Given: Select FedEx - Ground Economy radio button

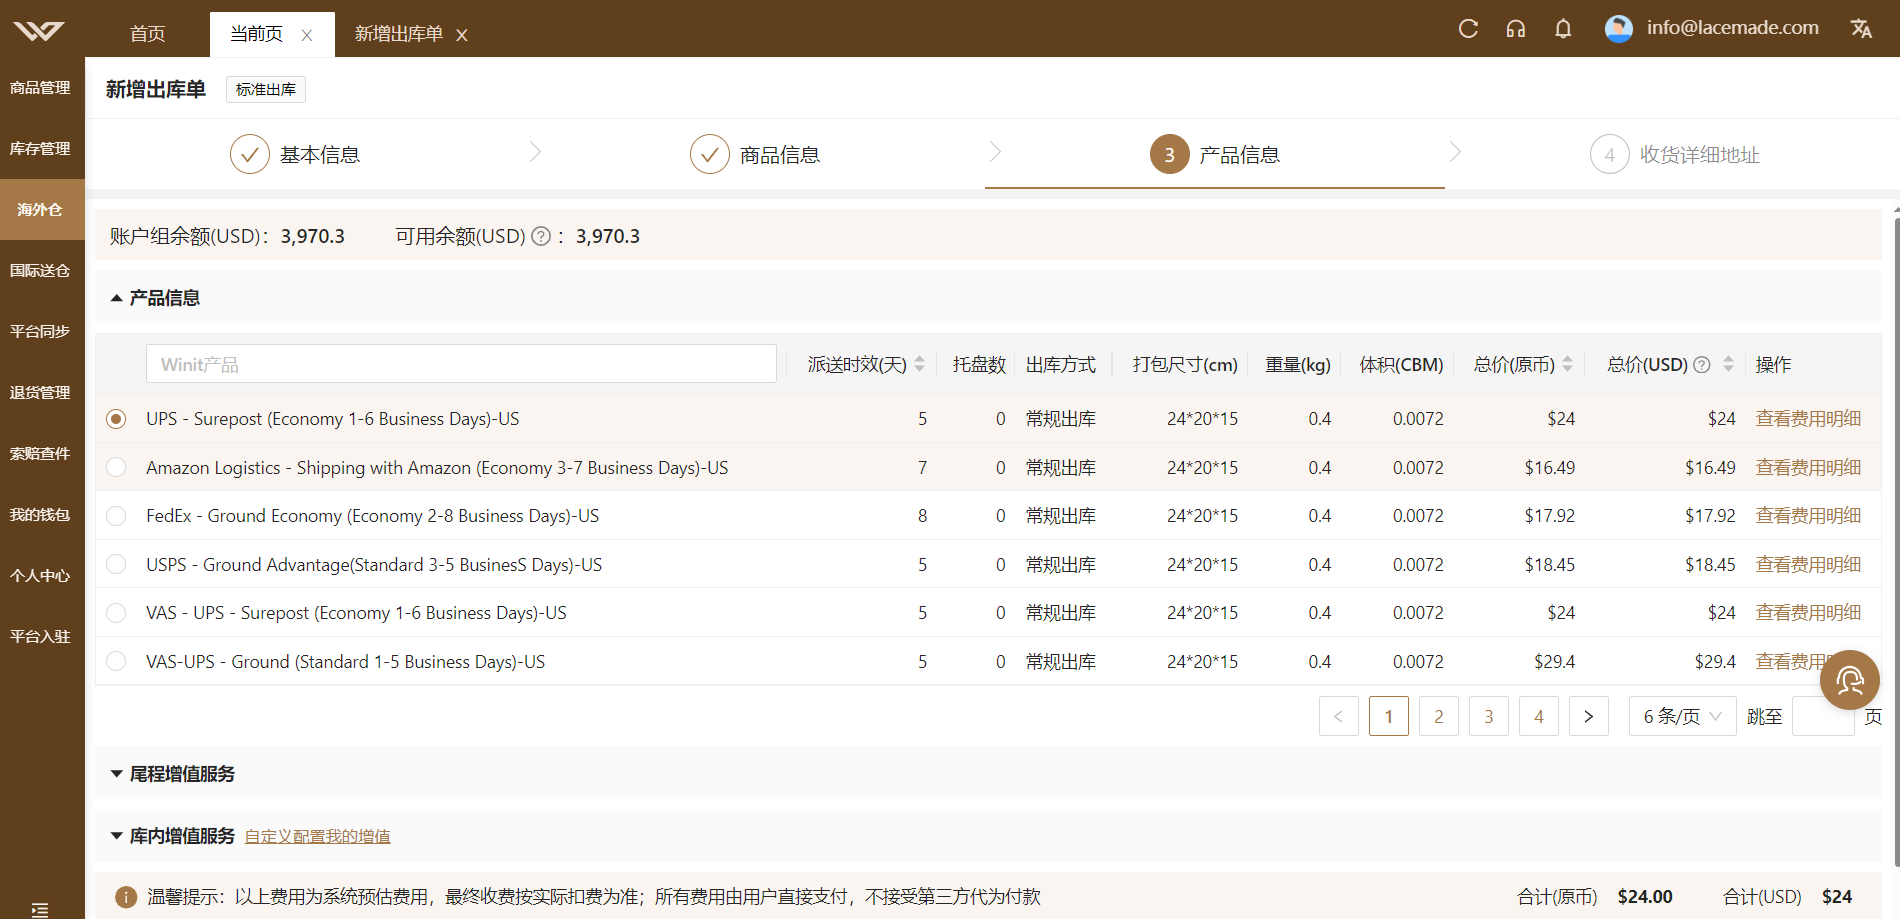Looking at the screenshot, I should coord(116,516).
